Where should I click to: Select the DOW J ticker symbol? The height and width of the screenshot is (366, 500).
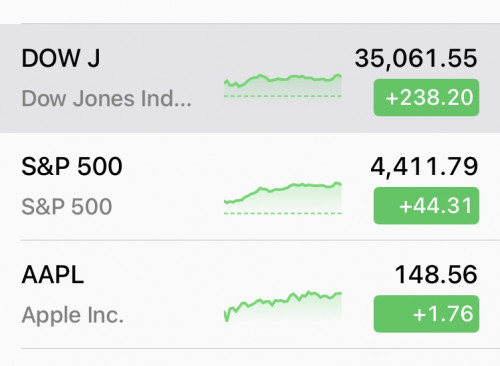61,58
